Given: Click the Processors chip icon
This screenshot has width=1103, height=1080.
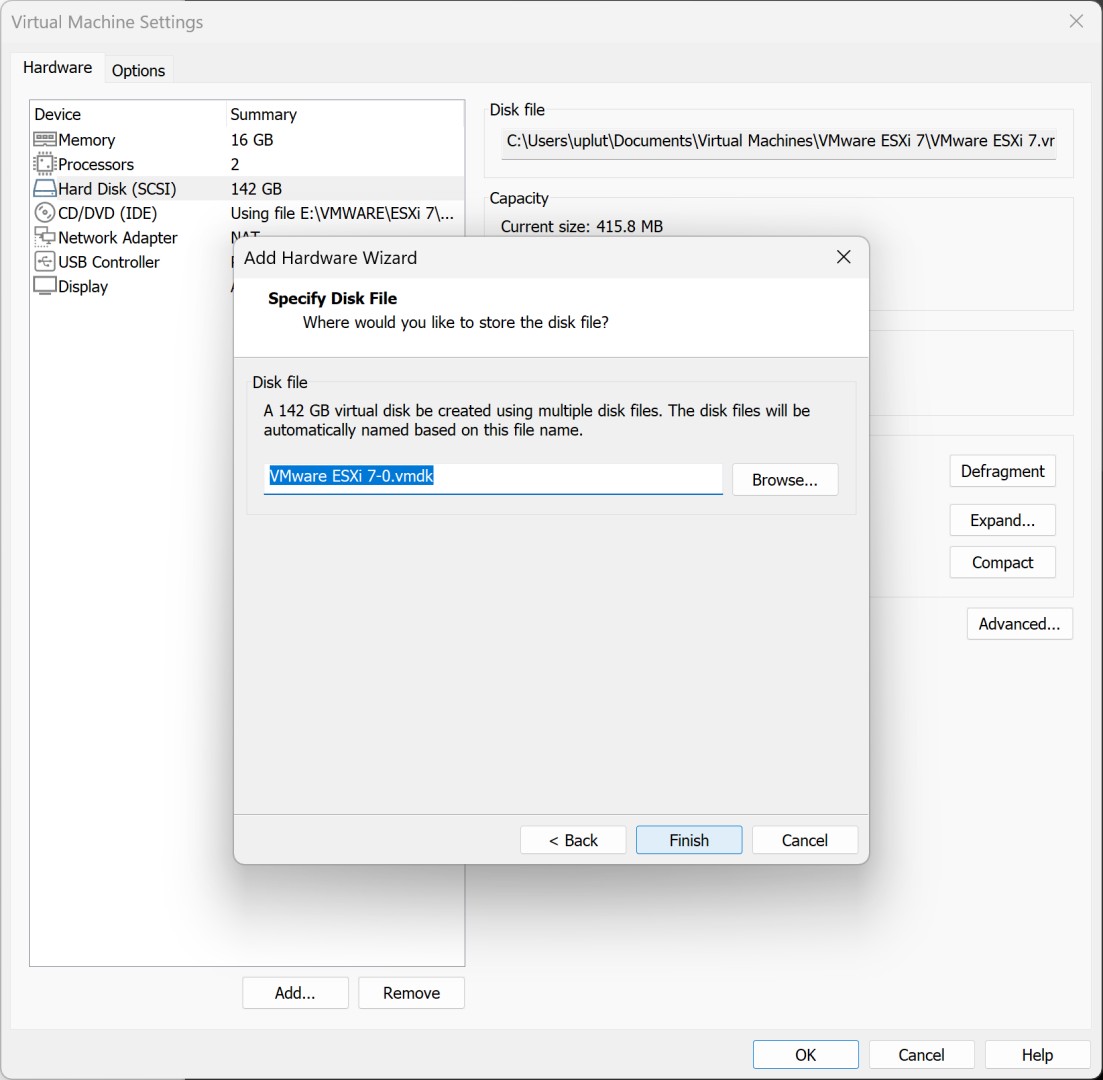Looking at the screenshot, I should coord(44,164).
